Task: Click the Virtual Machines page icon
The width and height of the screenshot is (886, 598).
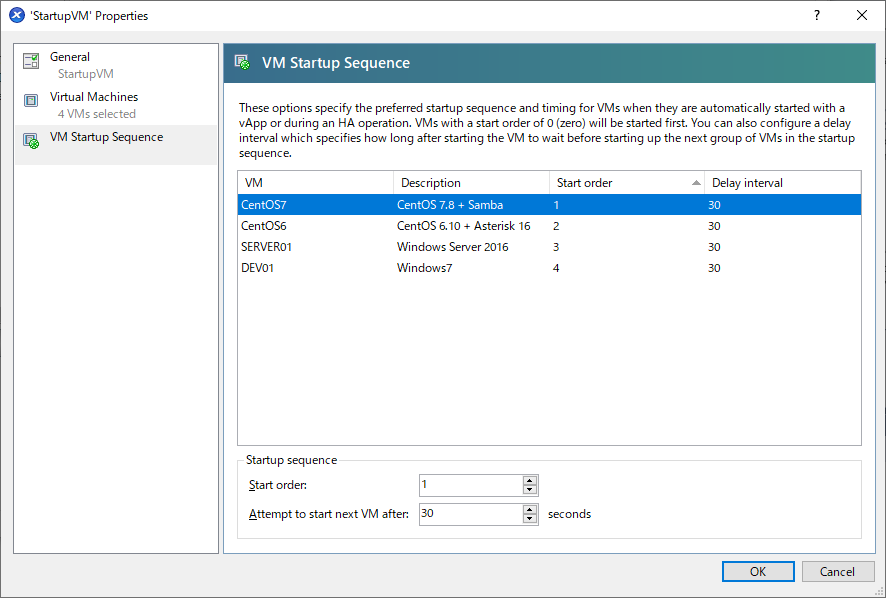Action: [x=31, y=101]
